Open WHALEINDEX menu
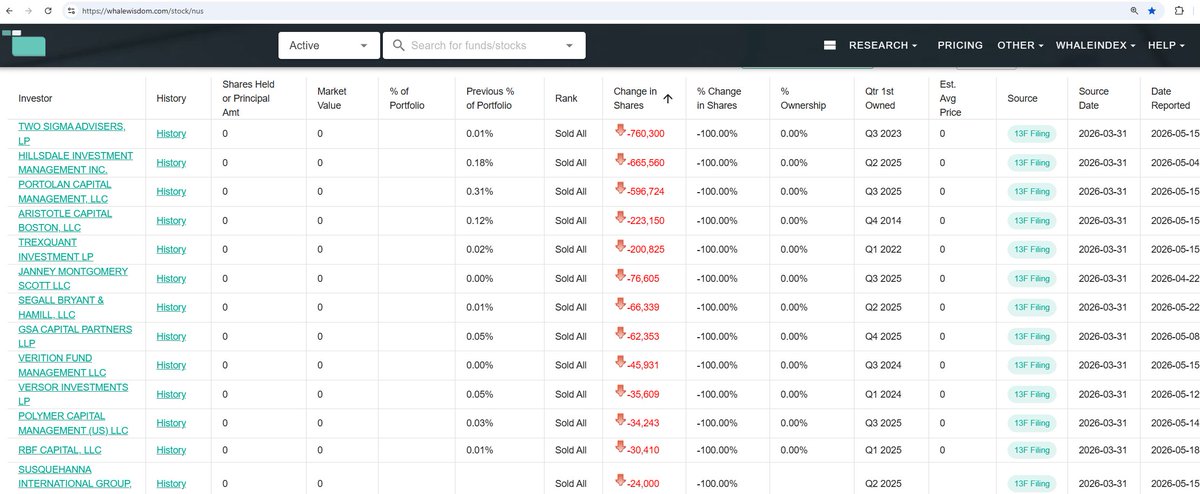The width and height of the screenshot is (1200, 494). [1095, 45]
